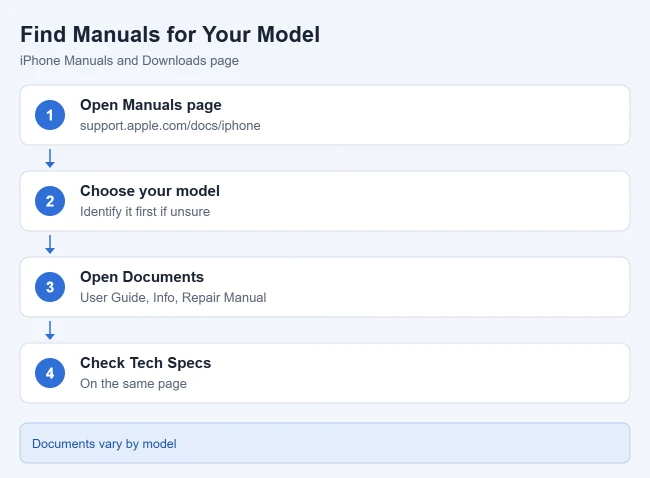Screen dimensions: 650x478
Task: Click the 'Open Manuals page' step title
Action: (x=150, y=105)
